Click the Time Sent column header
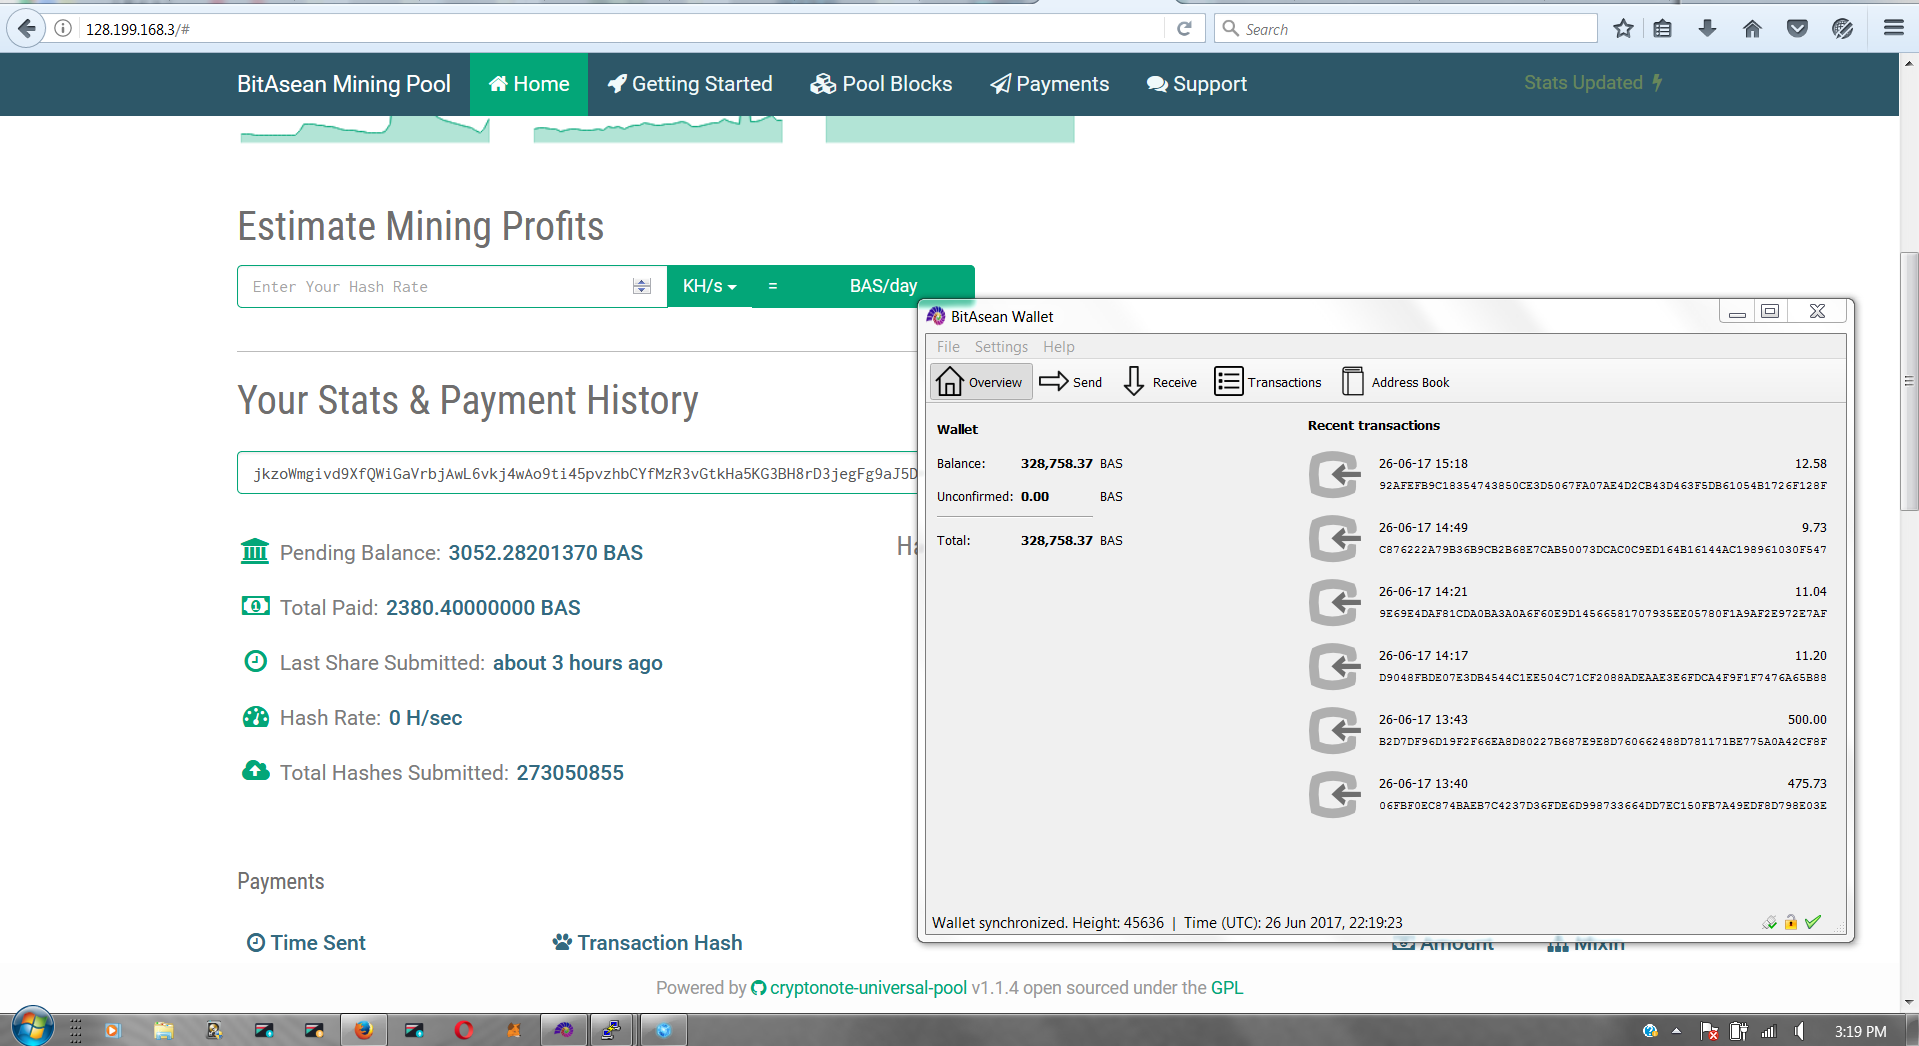Screen dimensions: 1919x1046 306,943
